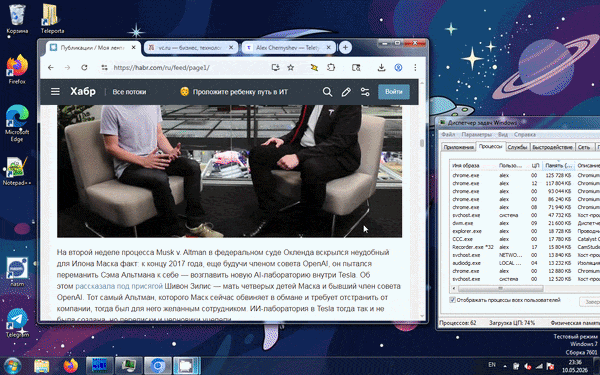Open the Habr hamburger menu
Viewport: 600px width, 375px height.
(55, 92)
